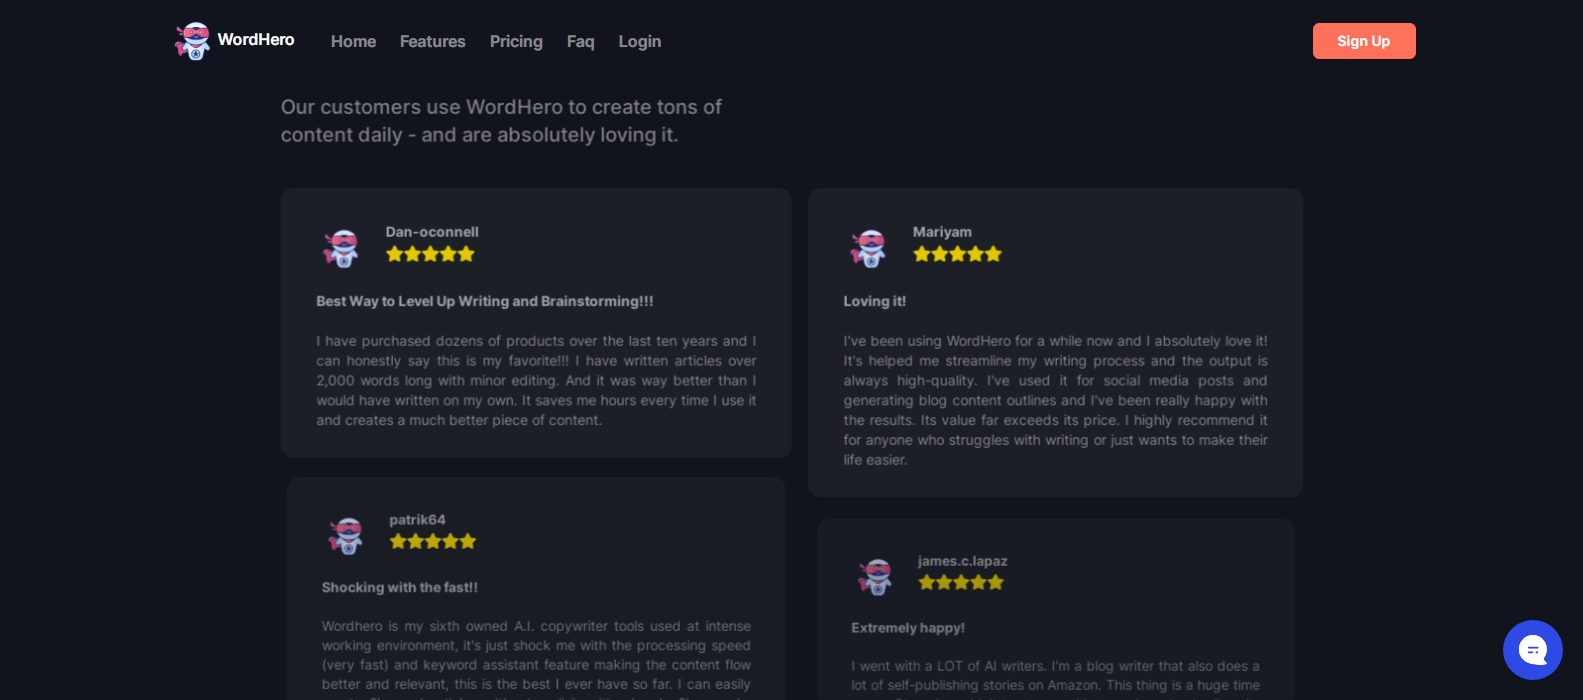This screenshot has height=700, width=1583.
Task: Click the Login link
Action: coord(639,41)
